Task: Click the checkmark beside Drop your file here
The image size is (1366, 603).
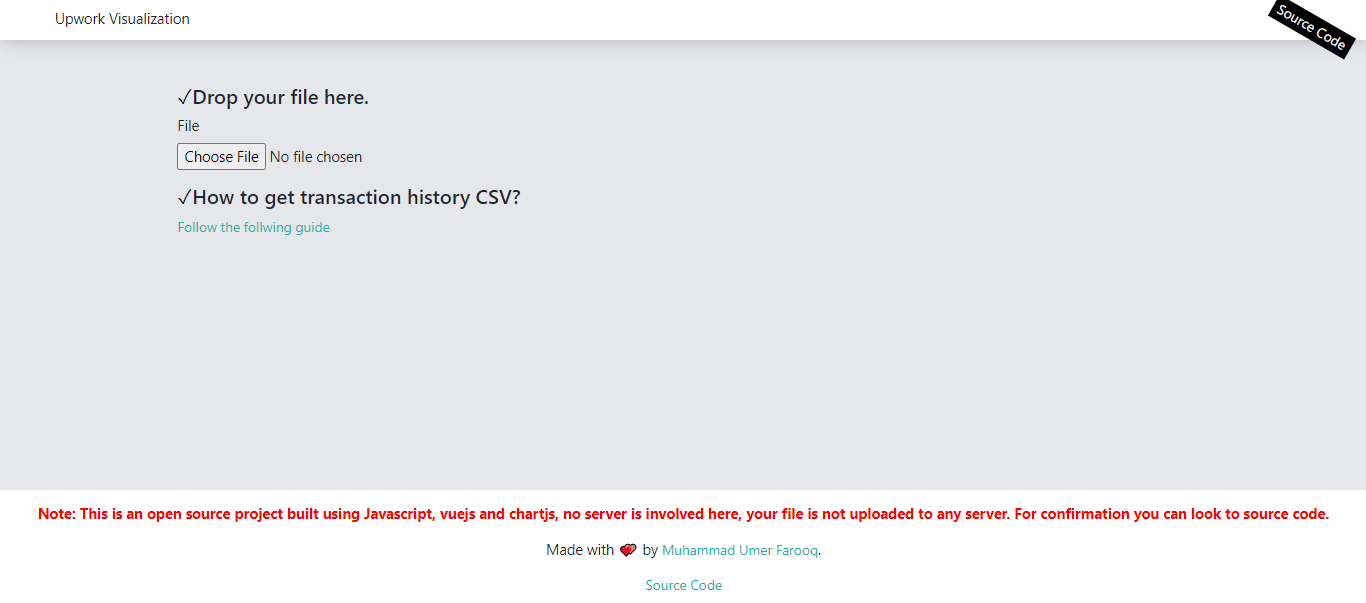Action: [x=184, y=97]
